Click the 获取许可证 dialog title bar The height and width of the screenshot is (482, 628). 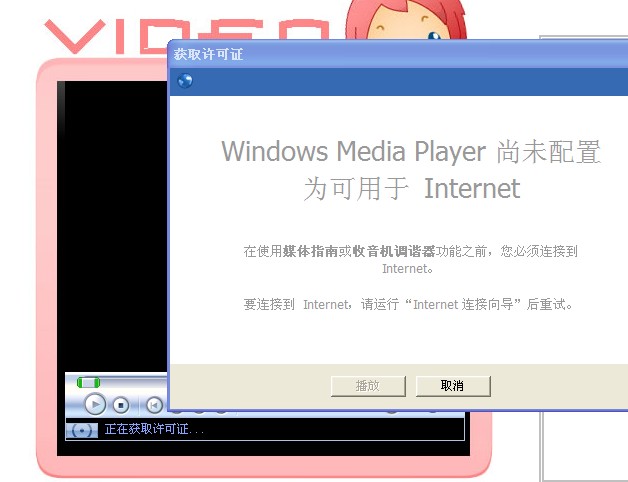398,54
